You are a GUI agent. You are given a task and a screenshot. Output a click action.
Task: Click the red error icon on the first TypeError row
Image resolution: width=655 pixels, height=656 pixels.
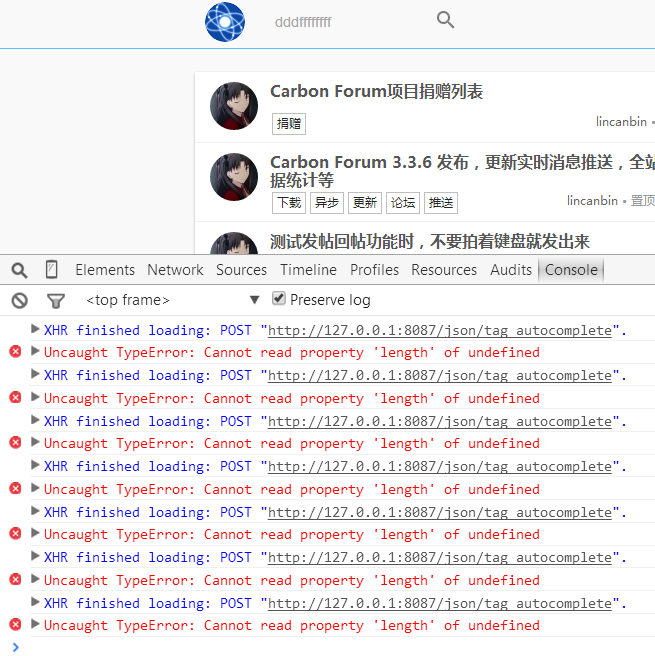click(x=15, y=351)
